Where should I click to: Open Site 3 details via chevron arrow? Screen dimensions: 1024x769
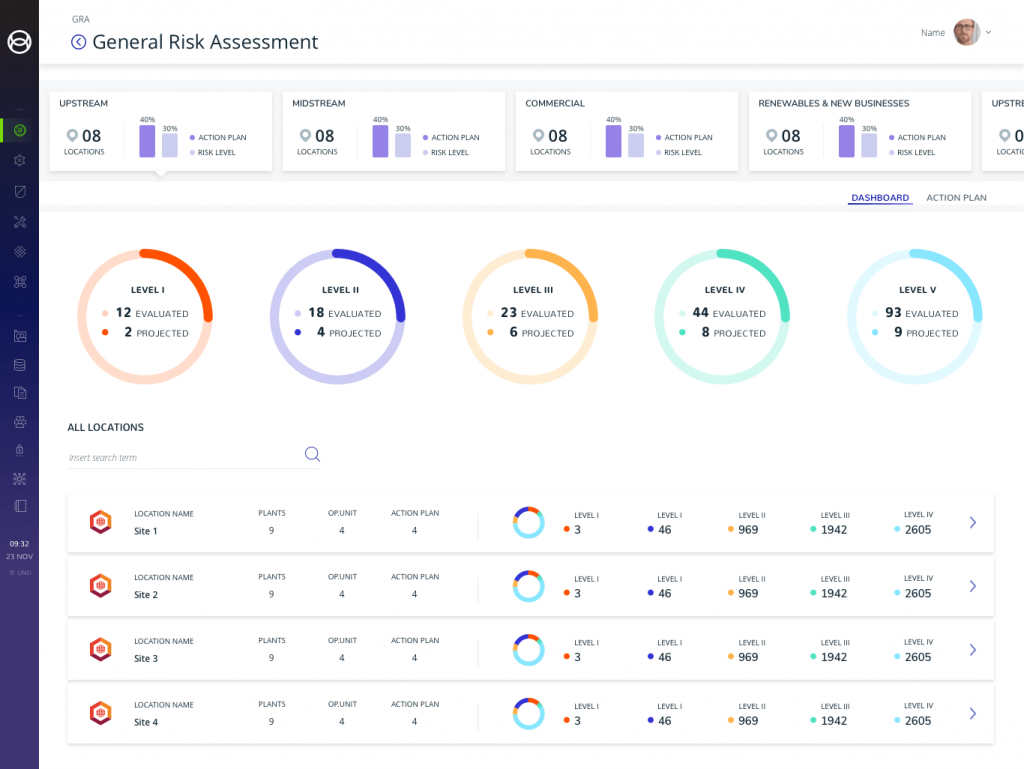972,650
